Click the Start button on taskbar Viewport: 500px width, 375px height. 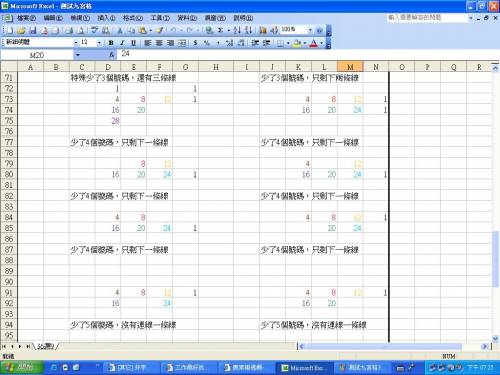(22, 368)
